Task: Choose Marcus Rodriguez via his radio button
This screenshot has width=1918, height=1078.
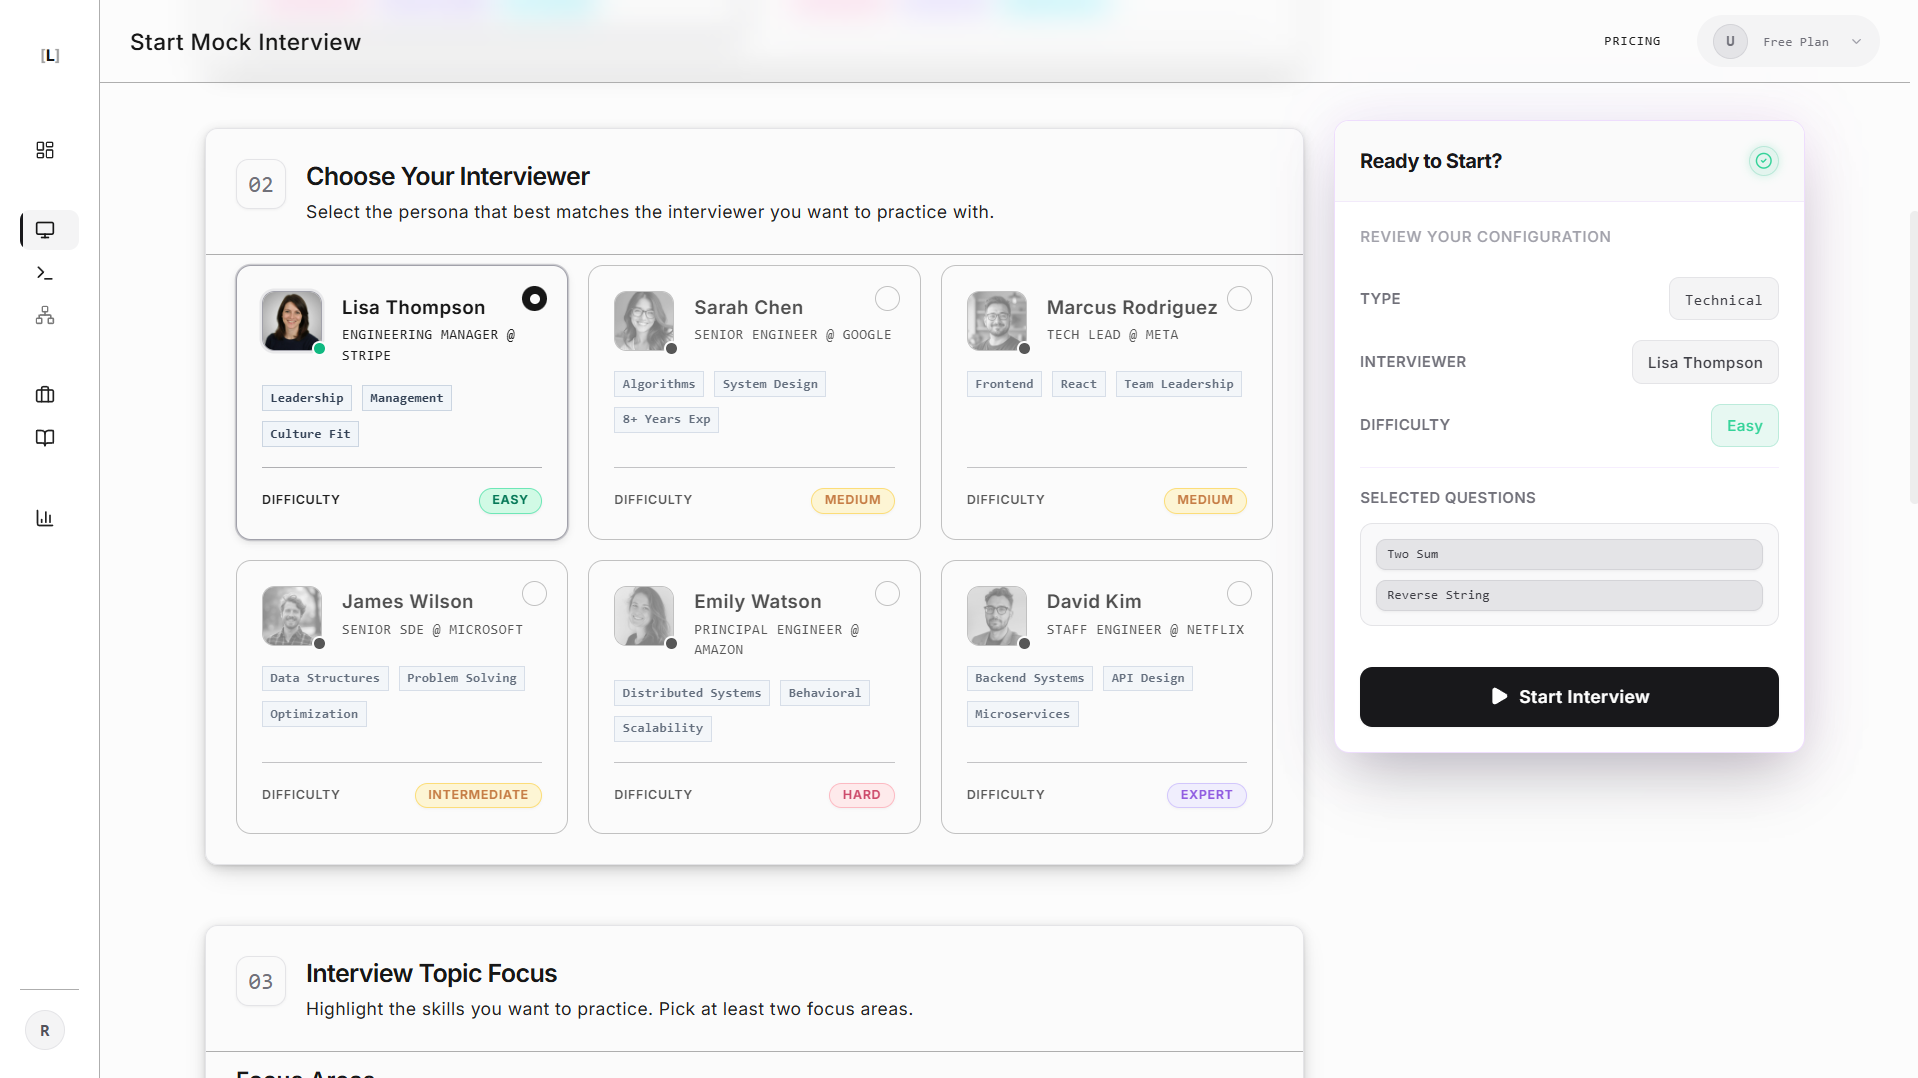Action: coord(1239,298)
